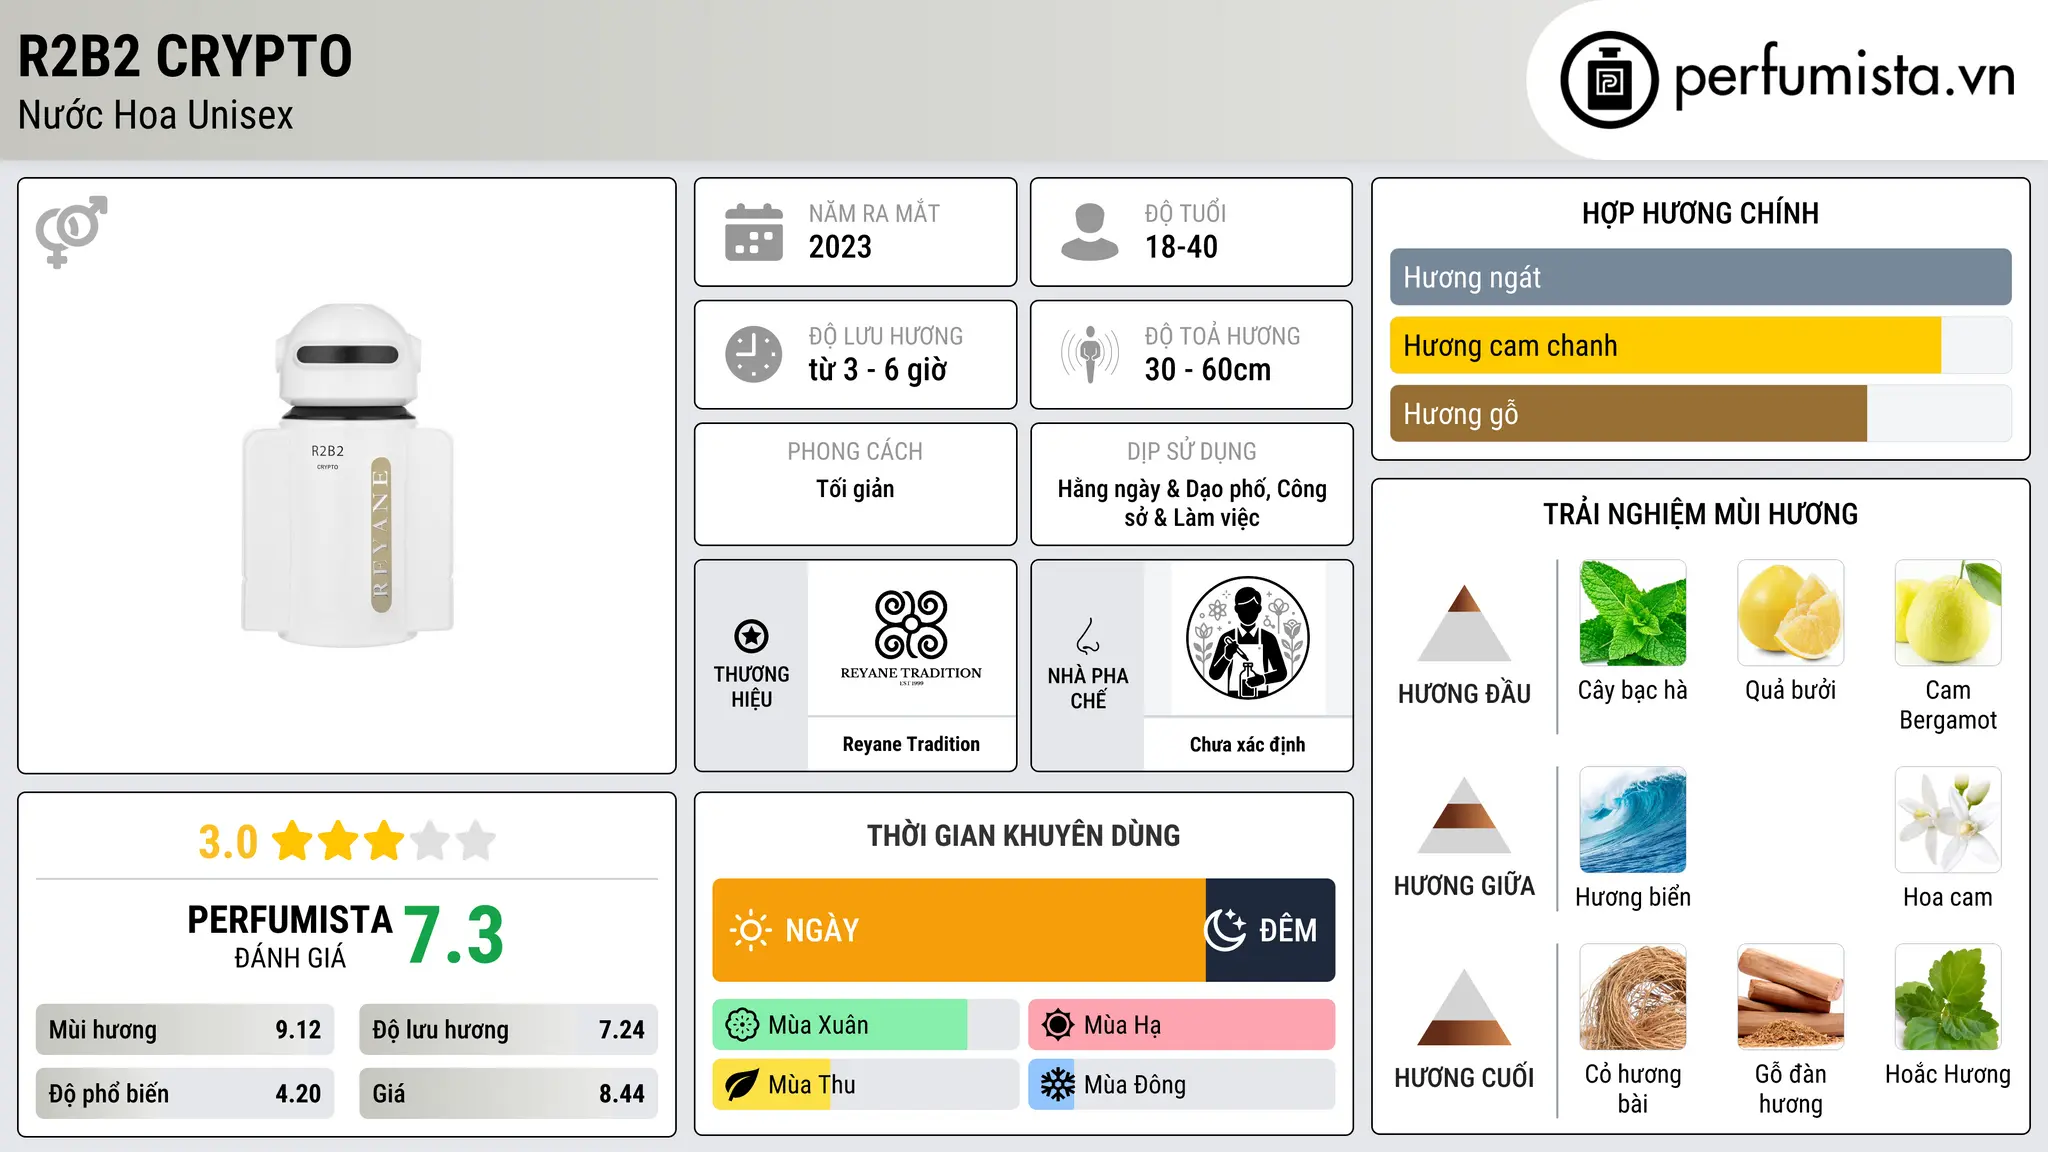
Task: Click the Chưa xác định perfumer label
Action: tap(1247, 744)
